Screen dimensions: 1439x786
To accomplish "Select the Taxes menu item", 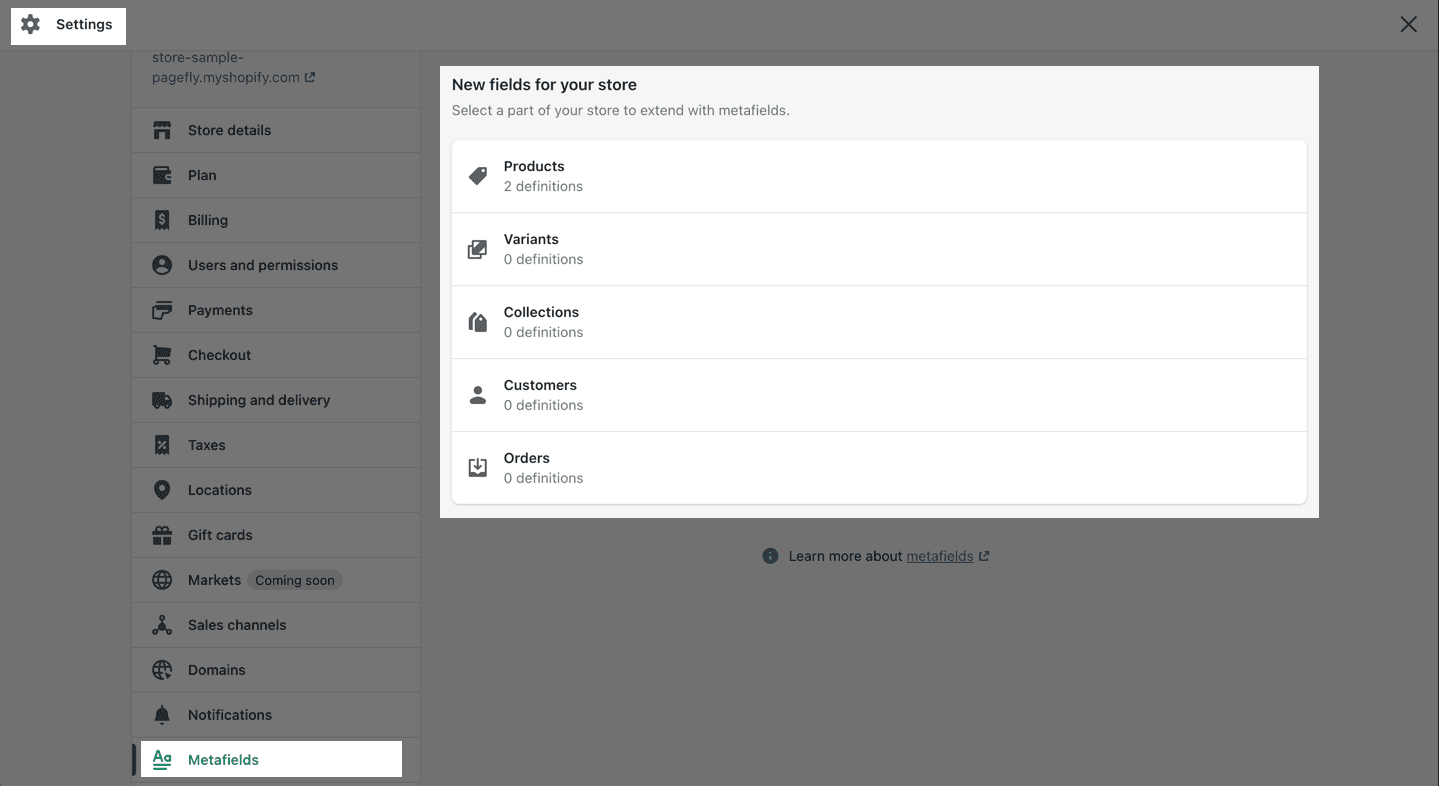I will tap(276, 445).
